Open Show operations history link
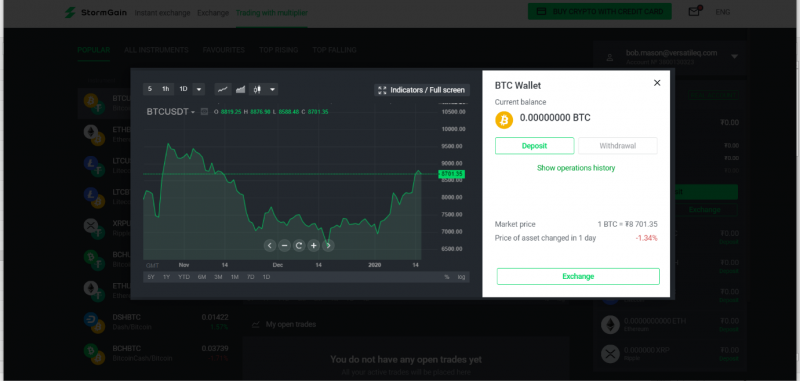 pos(576,168)
